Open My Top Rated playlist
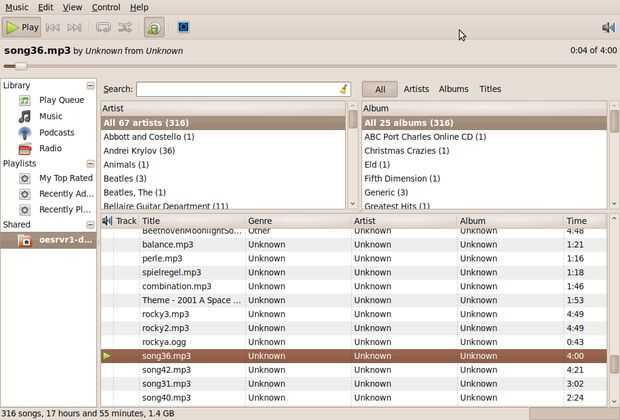 click(x=66, y=178)
